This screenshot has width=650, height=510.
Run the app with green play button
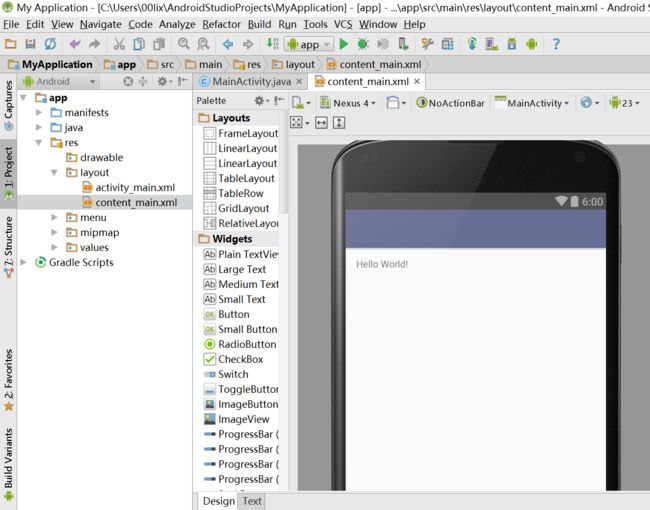(x=344, y=44)
